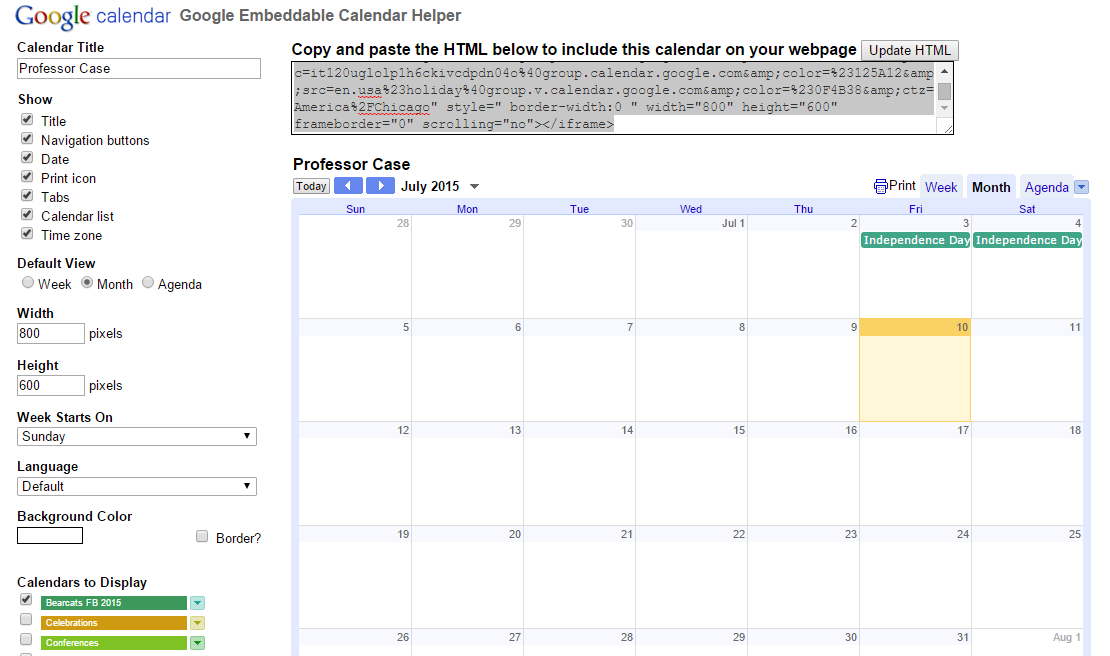Advance to next month with right arrow
Image resolution: width=1110 pixels, height=656 pixels.
[x=380, y=186]
